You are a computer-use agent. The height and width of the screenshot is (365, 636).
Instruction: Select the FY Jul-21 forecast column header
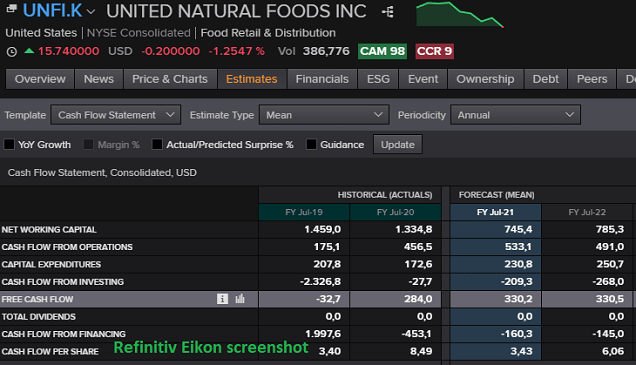coord(495,212)
